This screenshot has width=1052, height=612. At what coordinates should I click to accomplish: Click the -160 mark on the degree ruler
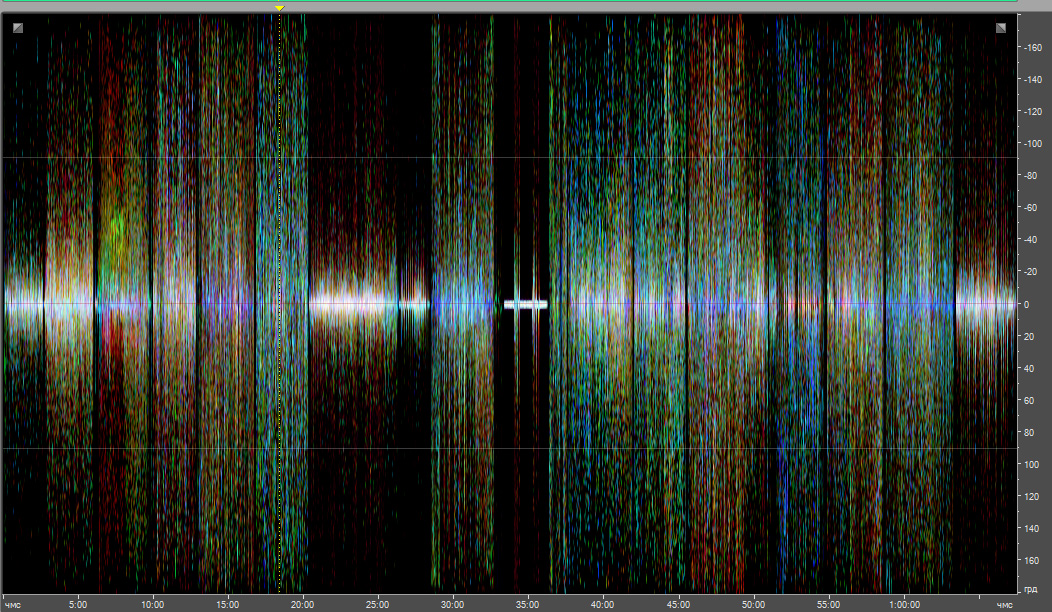(1031, 48)
